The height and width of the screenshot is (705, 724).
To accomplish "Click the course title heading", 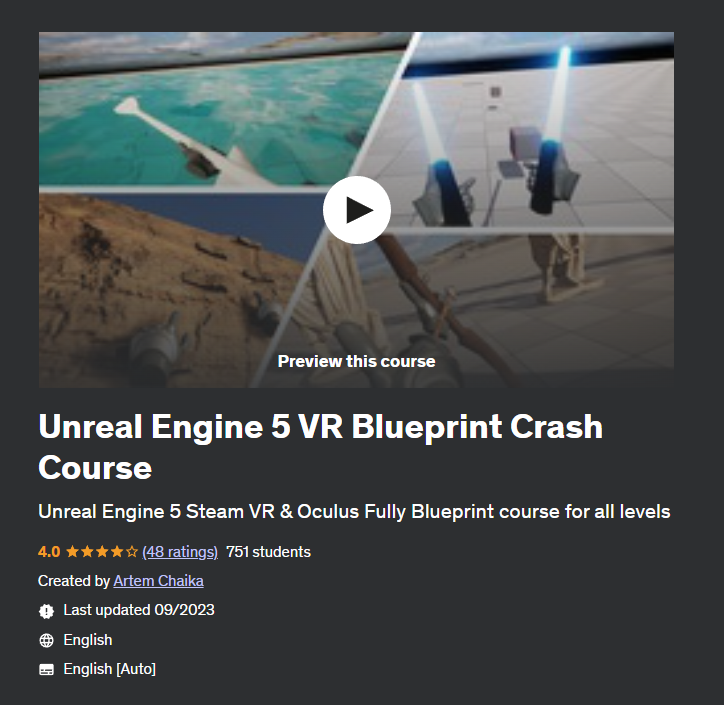I will coord(320,446).
